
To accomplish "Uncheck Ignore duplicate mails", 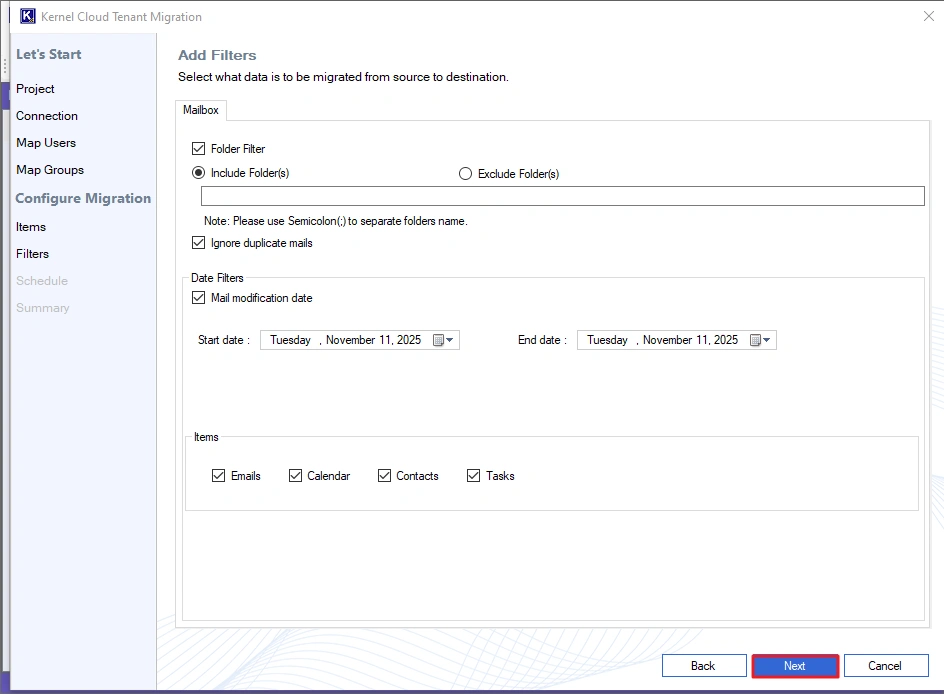I will 197,242.
